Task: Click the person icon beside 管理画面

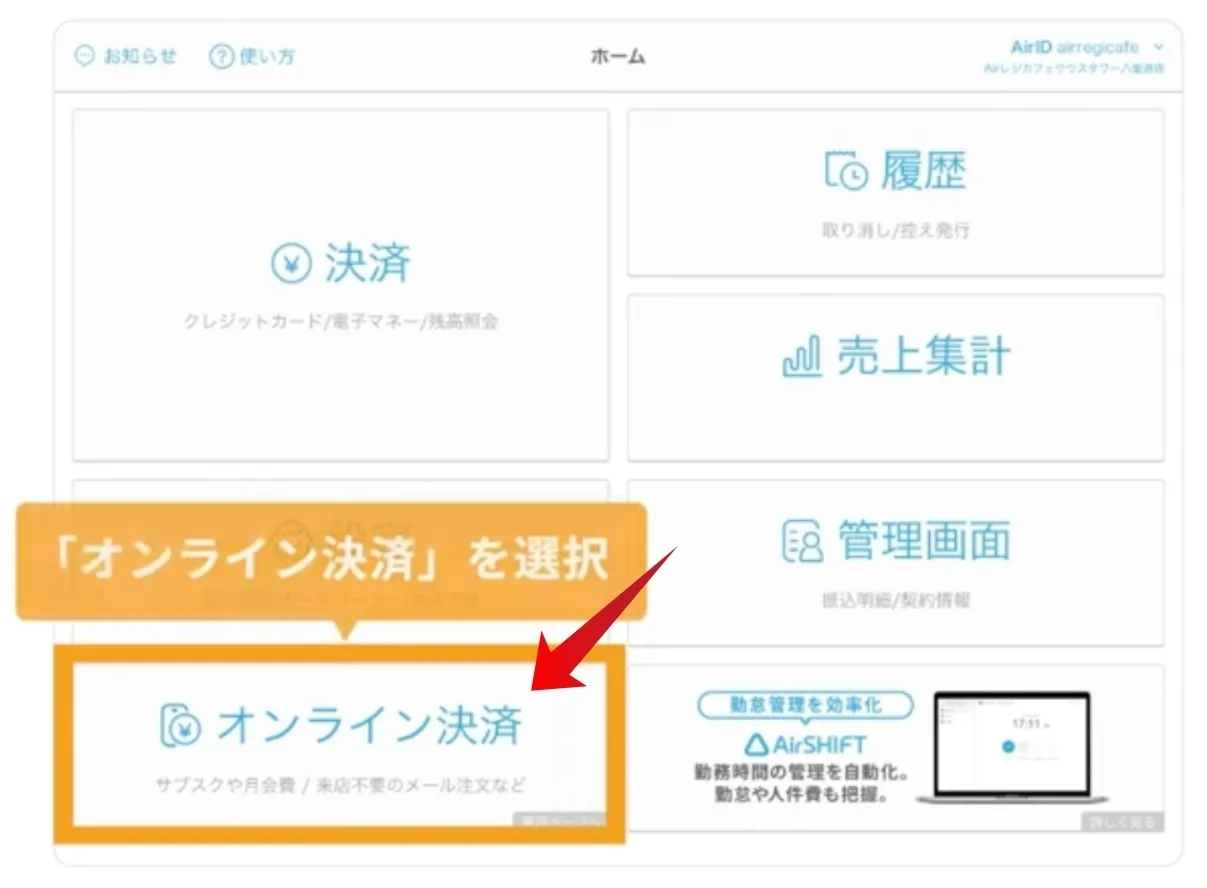Action: coord(803,541)
